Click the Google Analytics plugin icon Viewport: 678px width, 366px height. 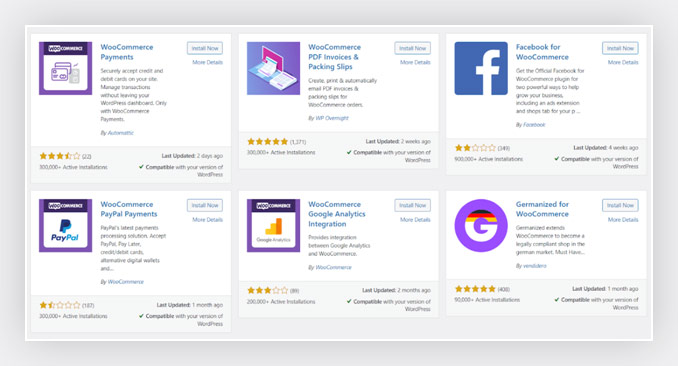[273, 225]
